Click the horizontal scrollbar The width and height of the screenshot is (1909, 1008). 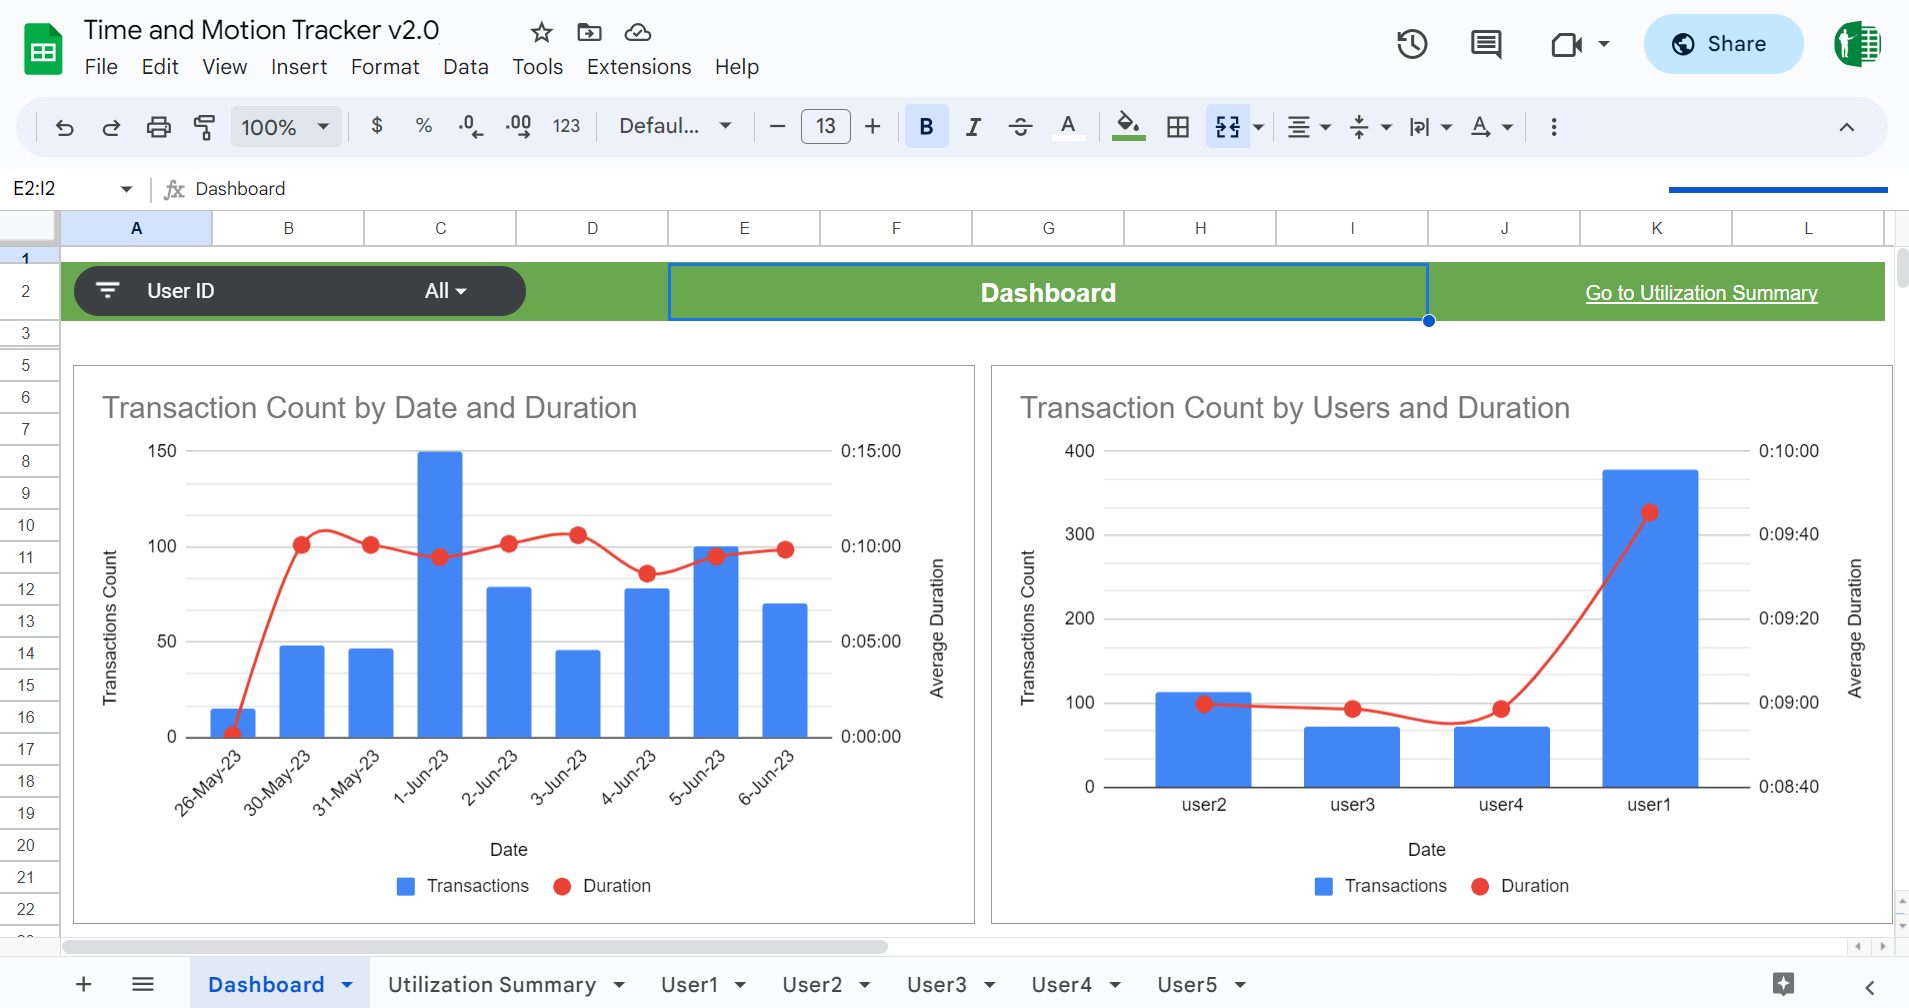tap(475, 946)
